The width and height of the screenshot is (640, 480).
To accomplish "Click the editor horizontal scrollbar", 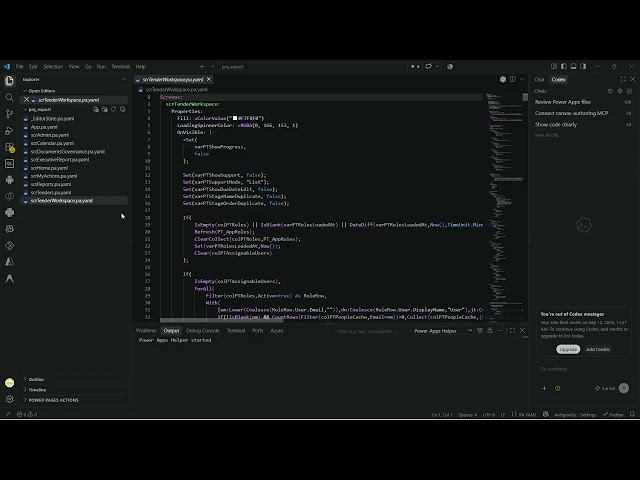I will [x=221, y=320].
